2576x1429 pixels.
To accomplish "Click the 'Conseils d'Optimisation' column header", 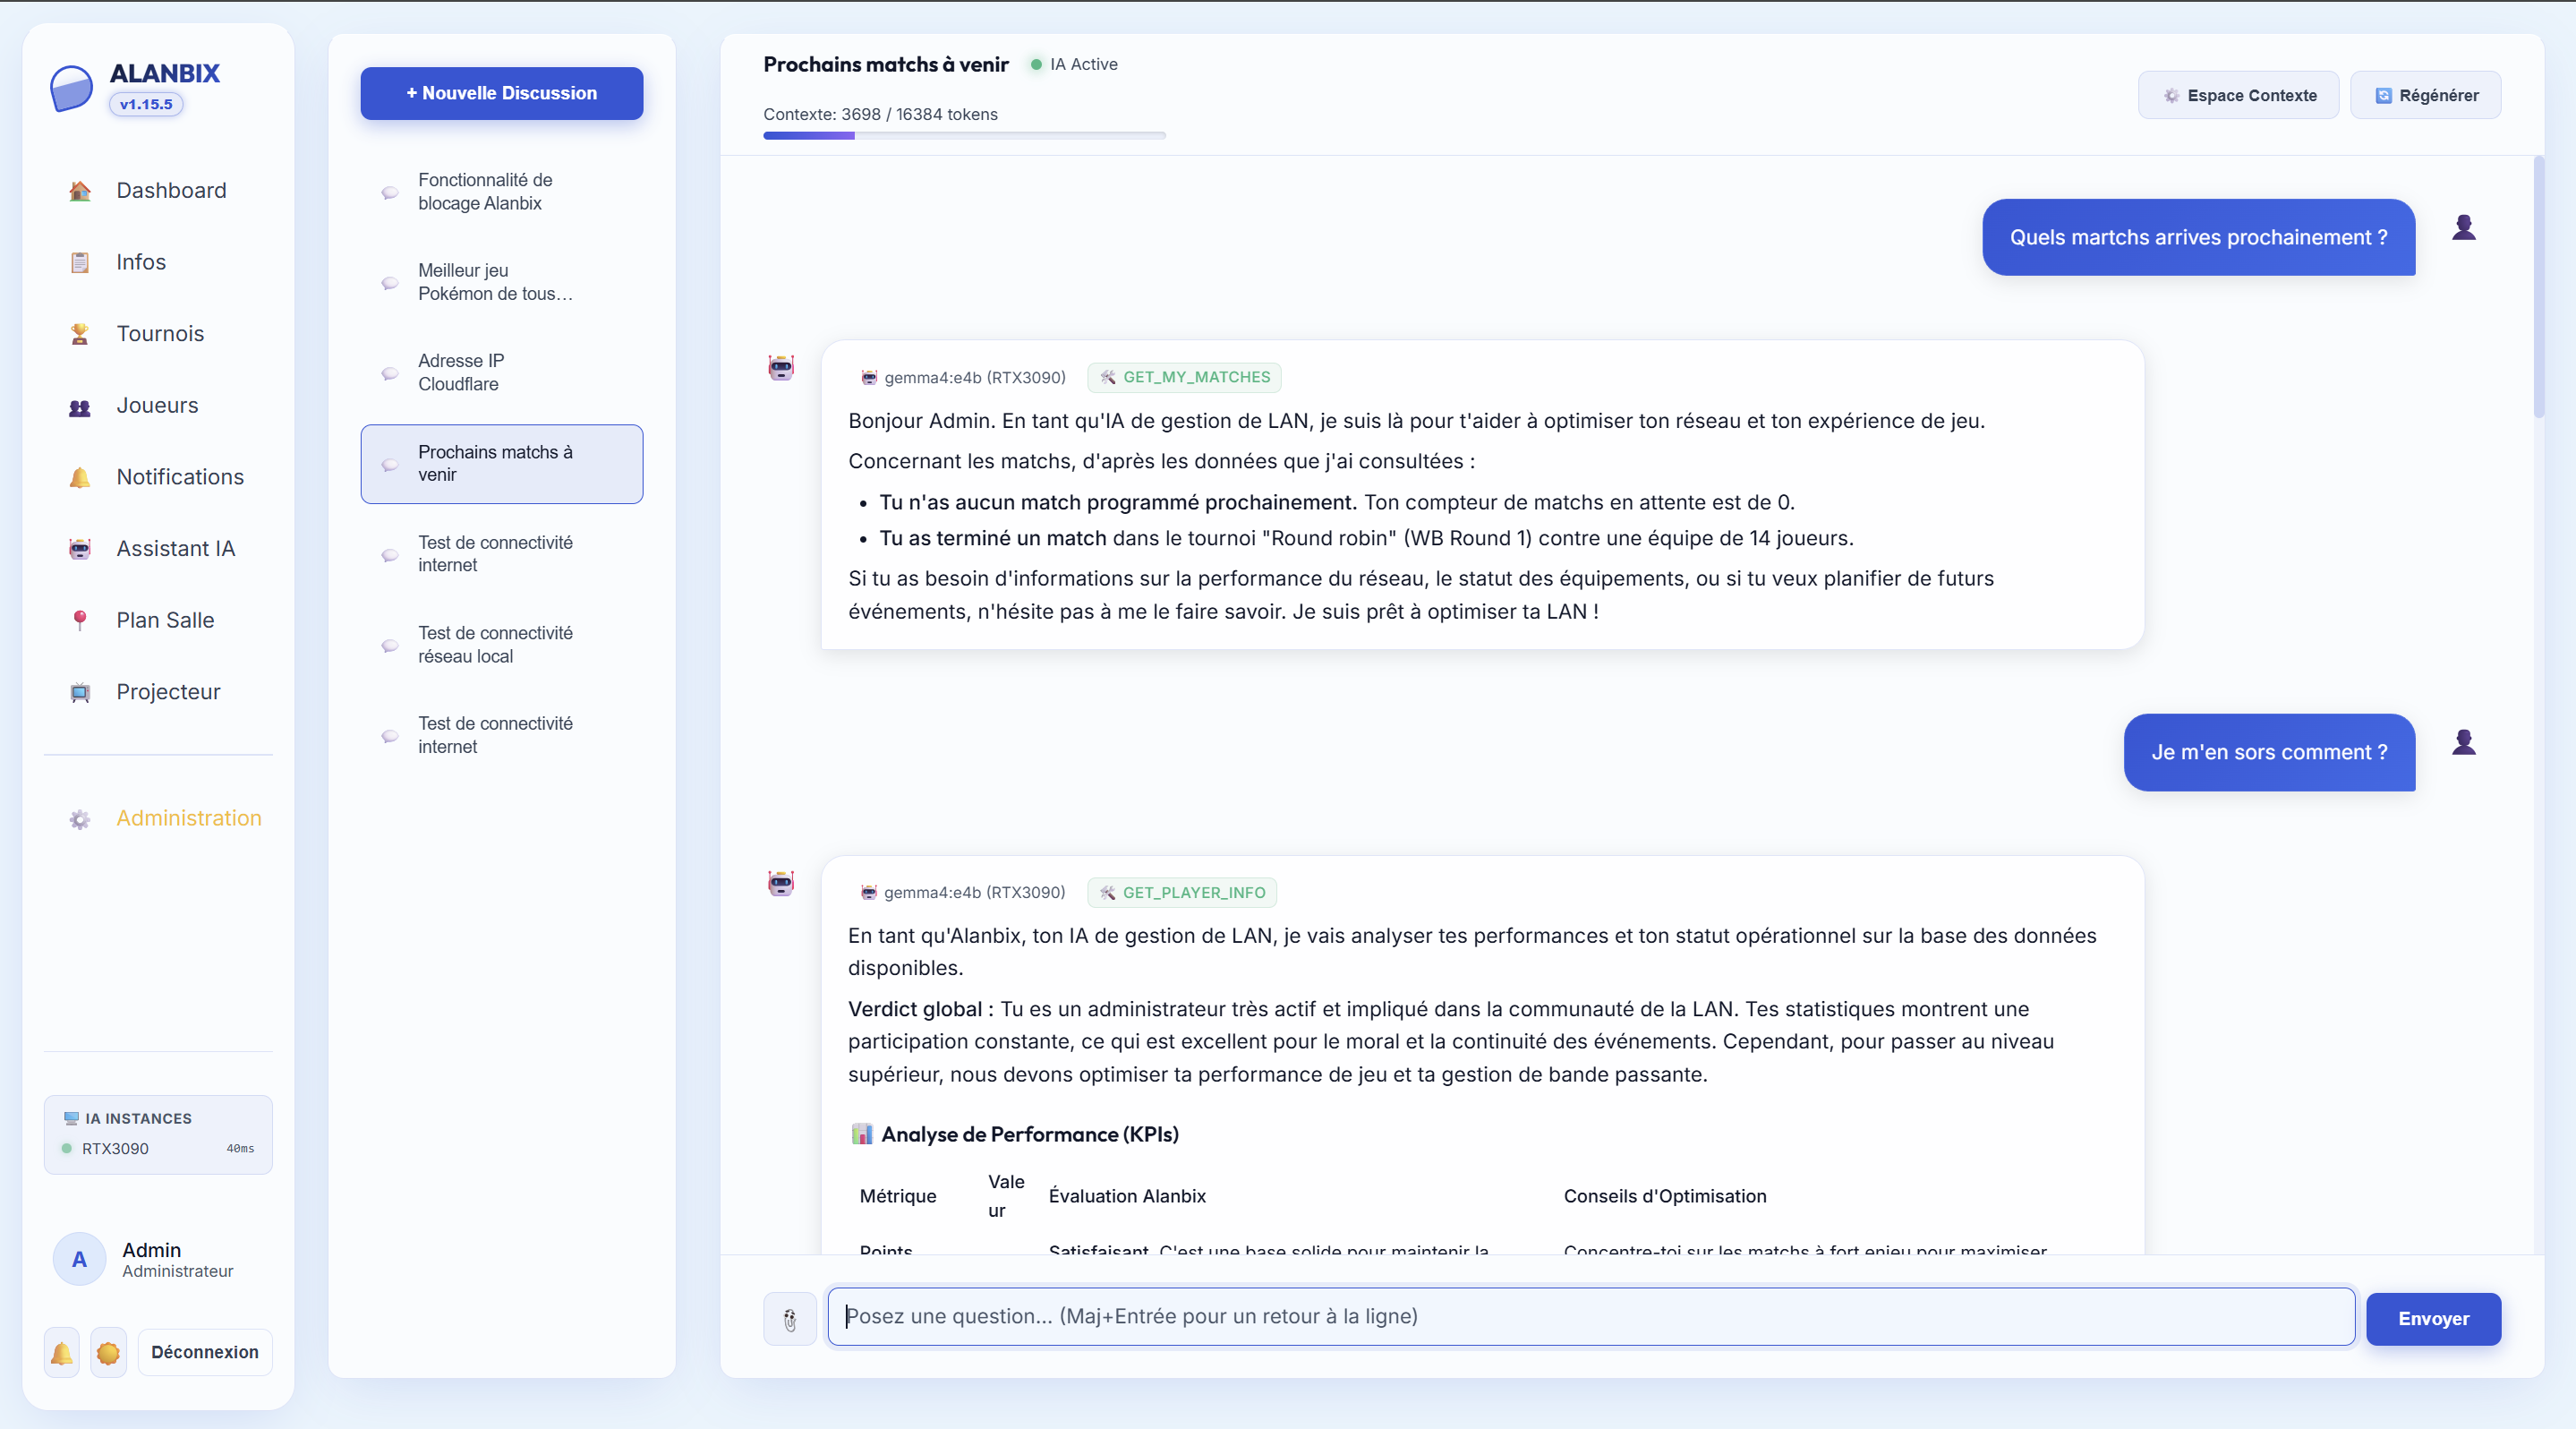I will 1664,1197.
